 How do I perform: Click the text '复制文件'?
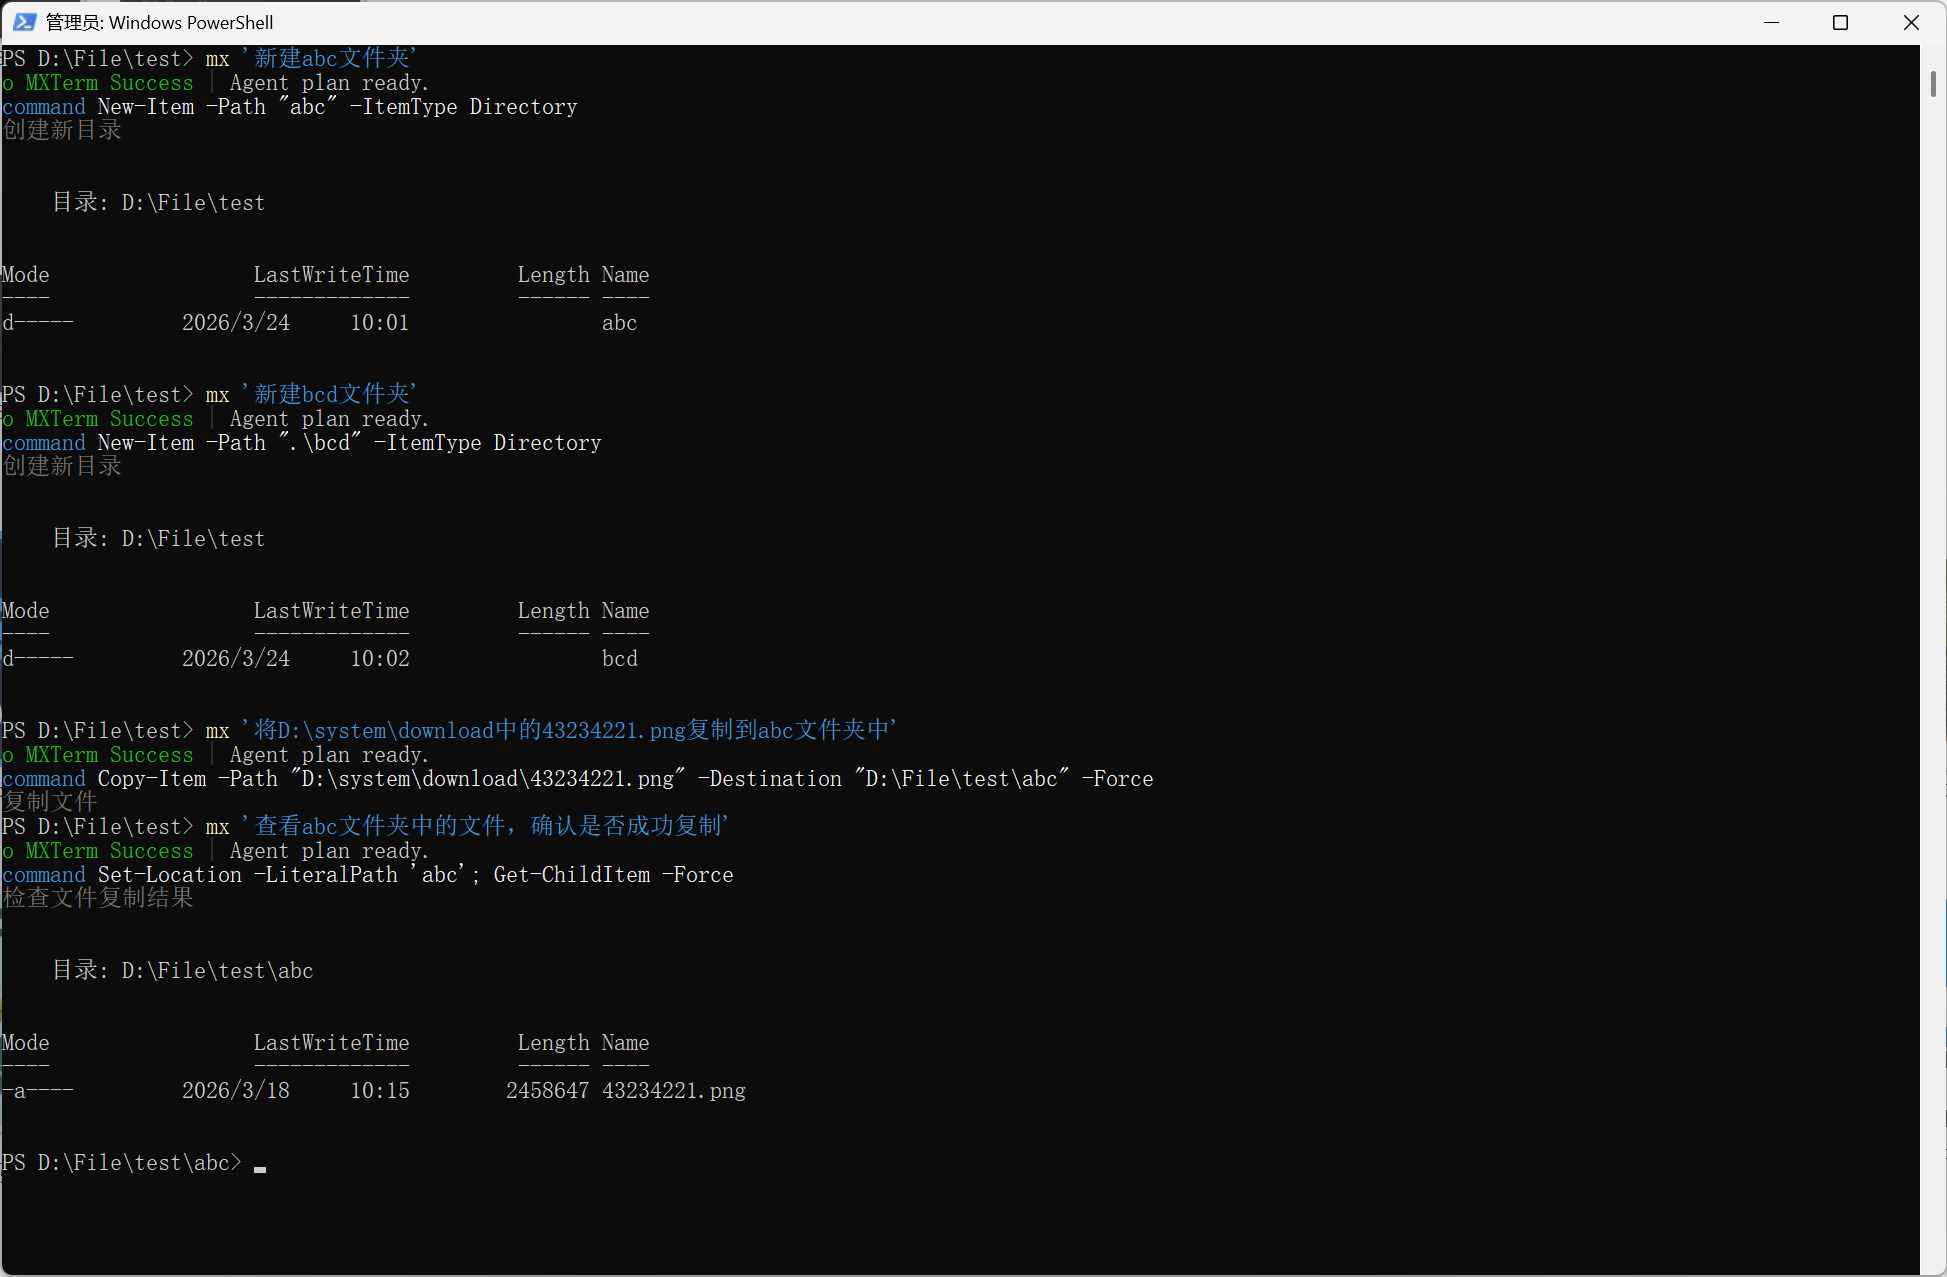[50, 801]
